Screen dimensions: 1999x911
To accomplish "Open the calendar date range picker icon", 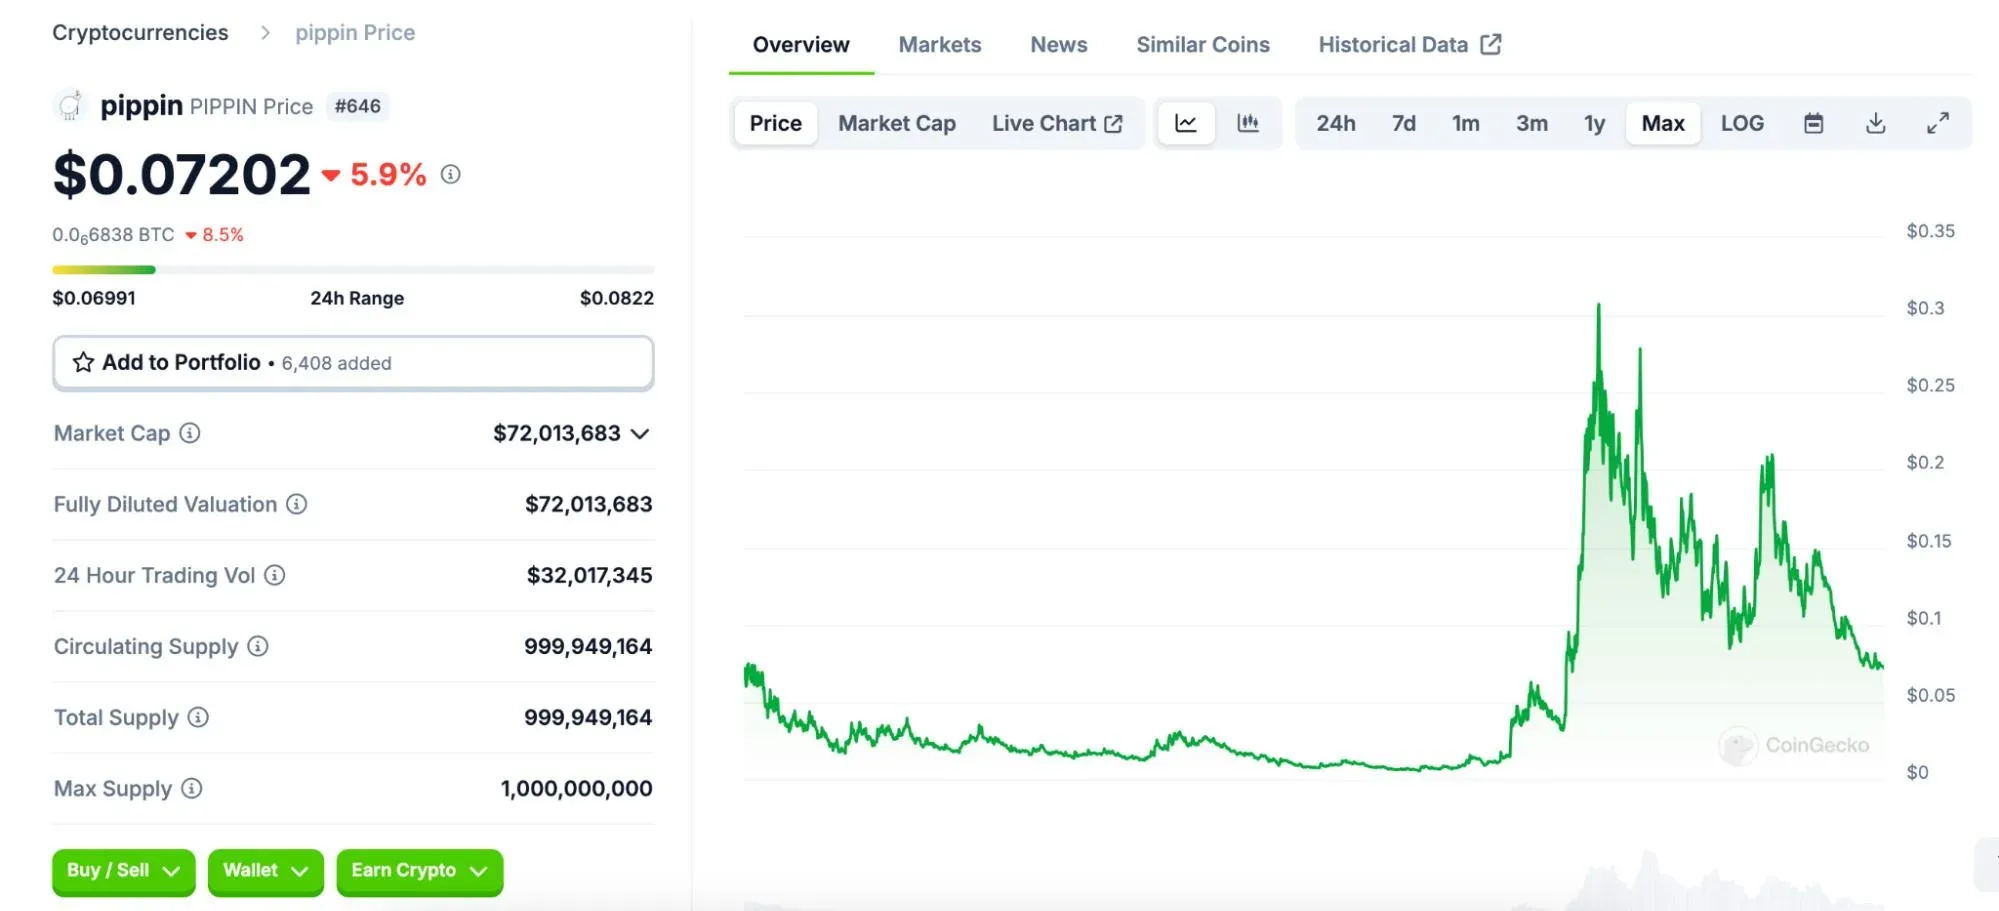I will [x=1813, y=122].
